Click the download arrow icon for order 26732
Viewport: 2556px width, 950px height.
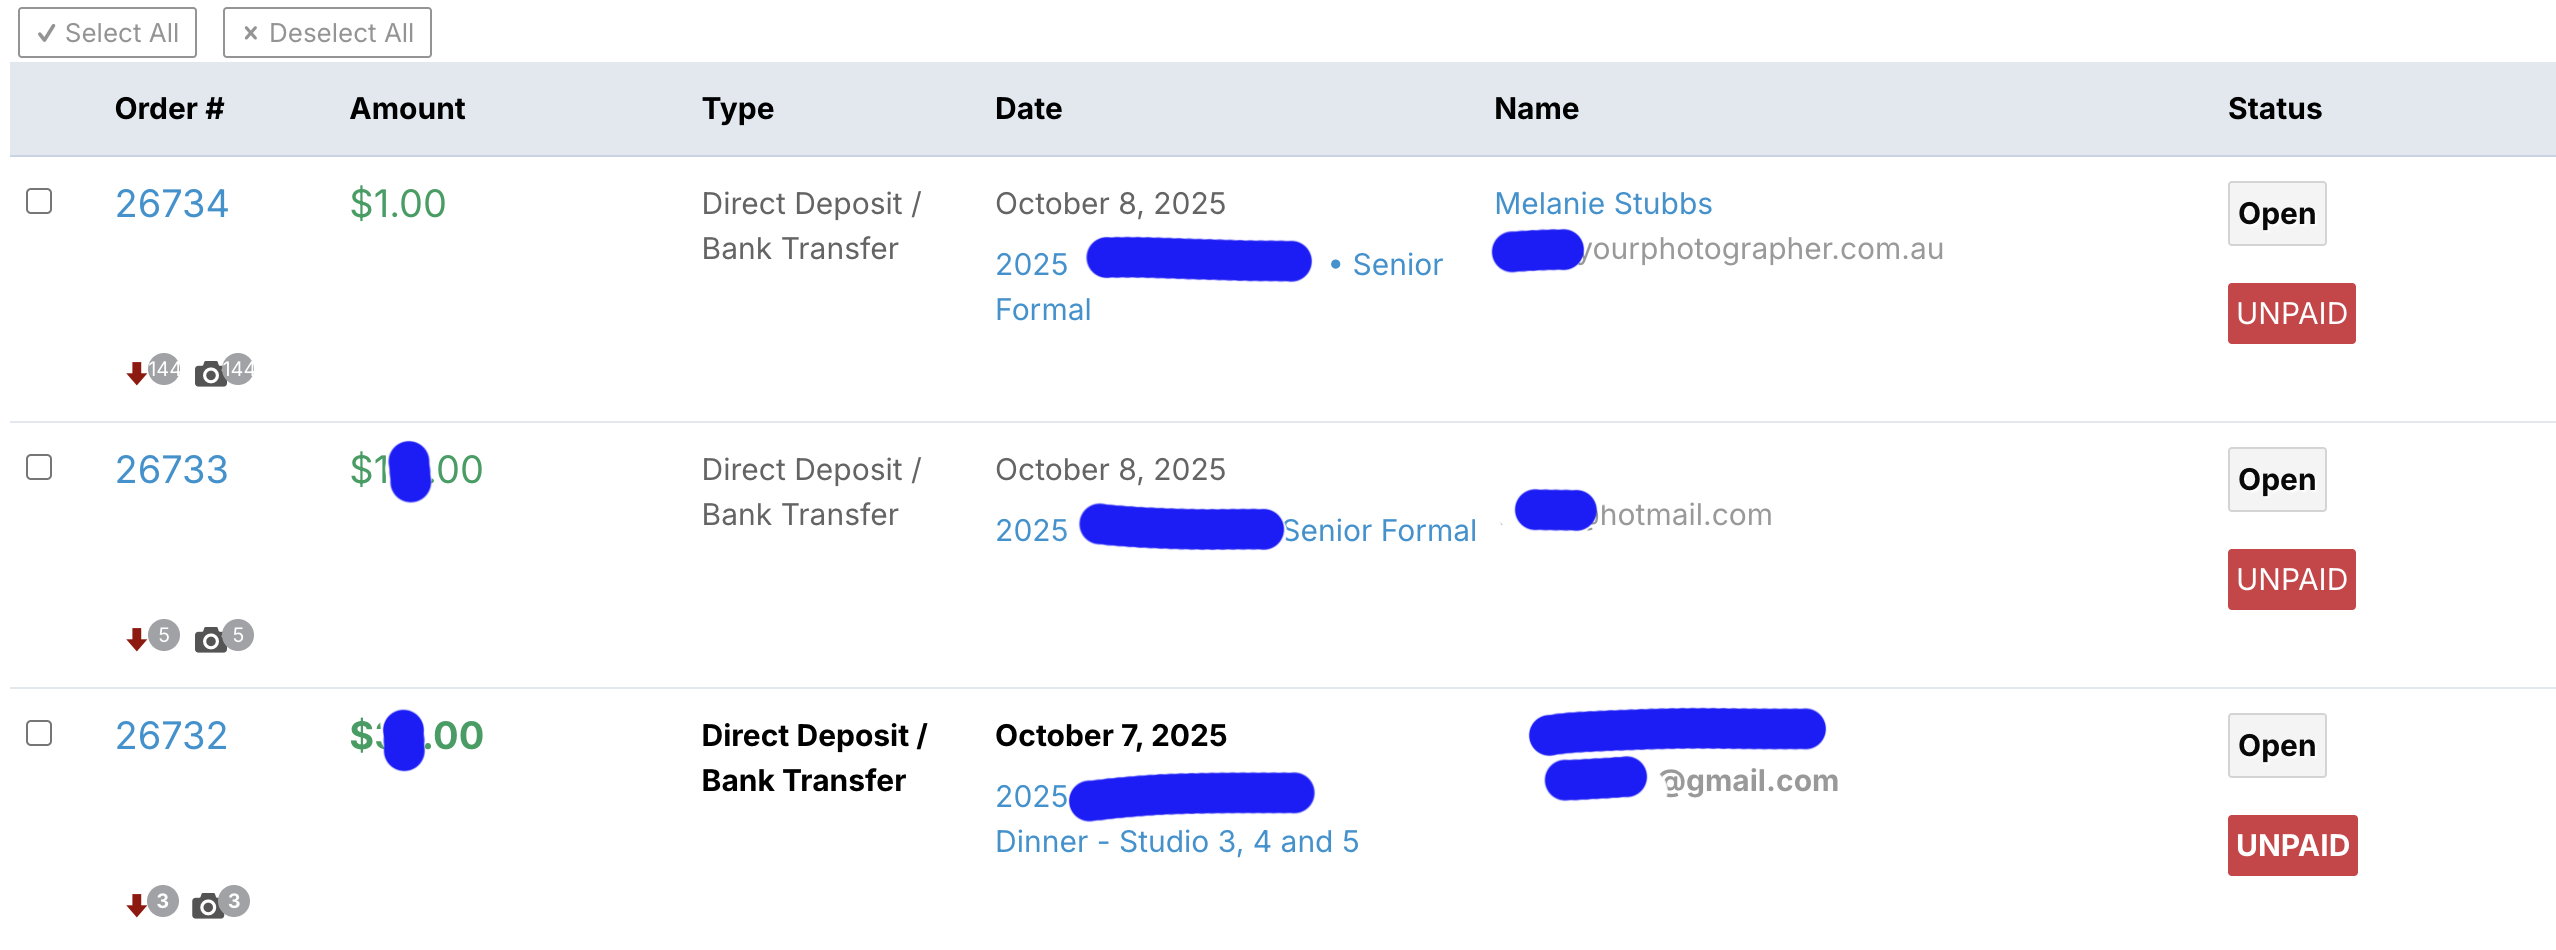coord(137,906)
